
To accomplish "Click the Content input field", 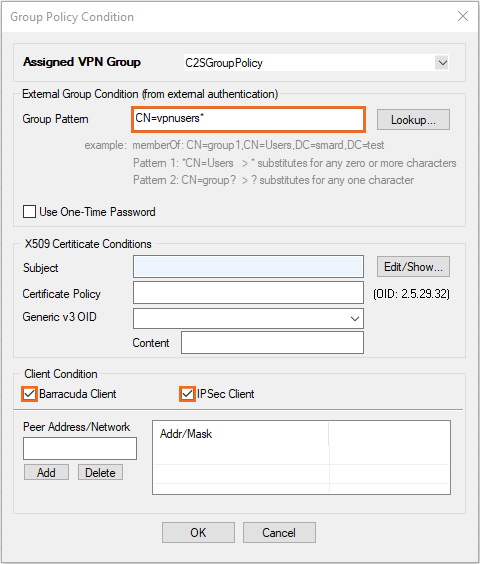I will coord(272,342).
